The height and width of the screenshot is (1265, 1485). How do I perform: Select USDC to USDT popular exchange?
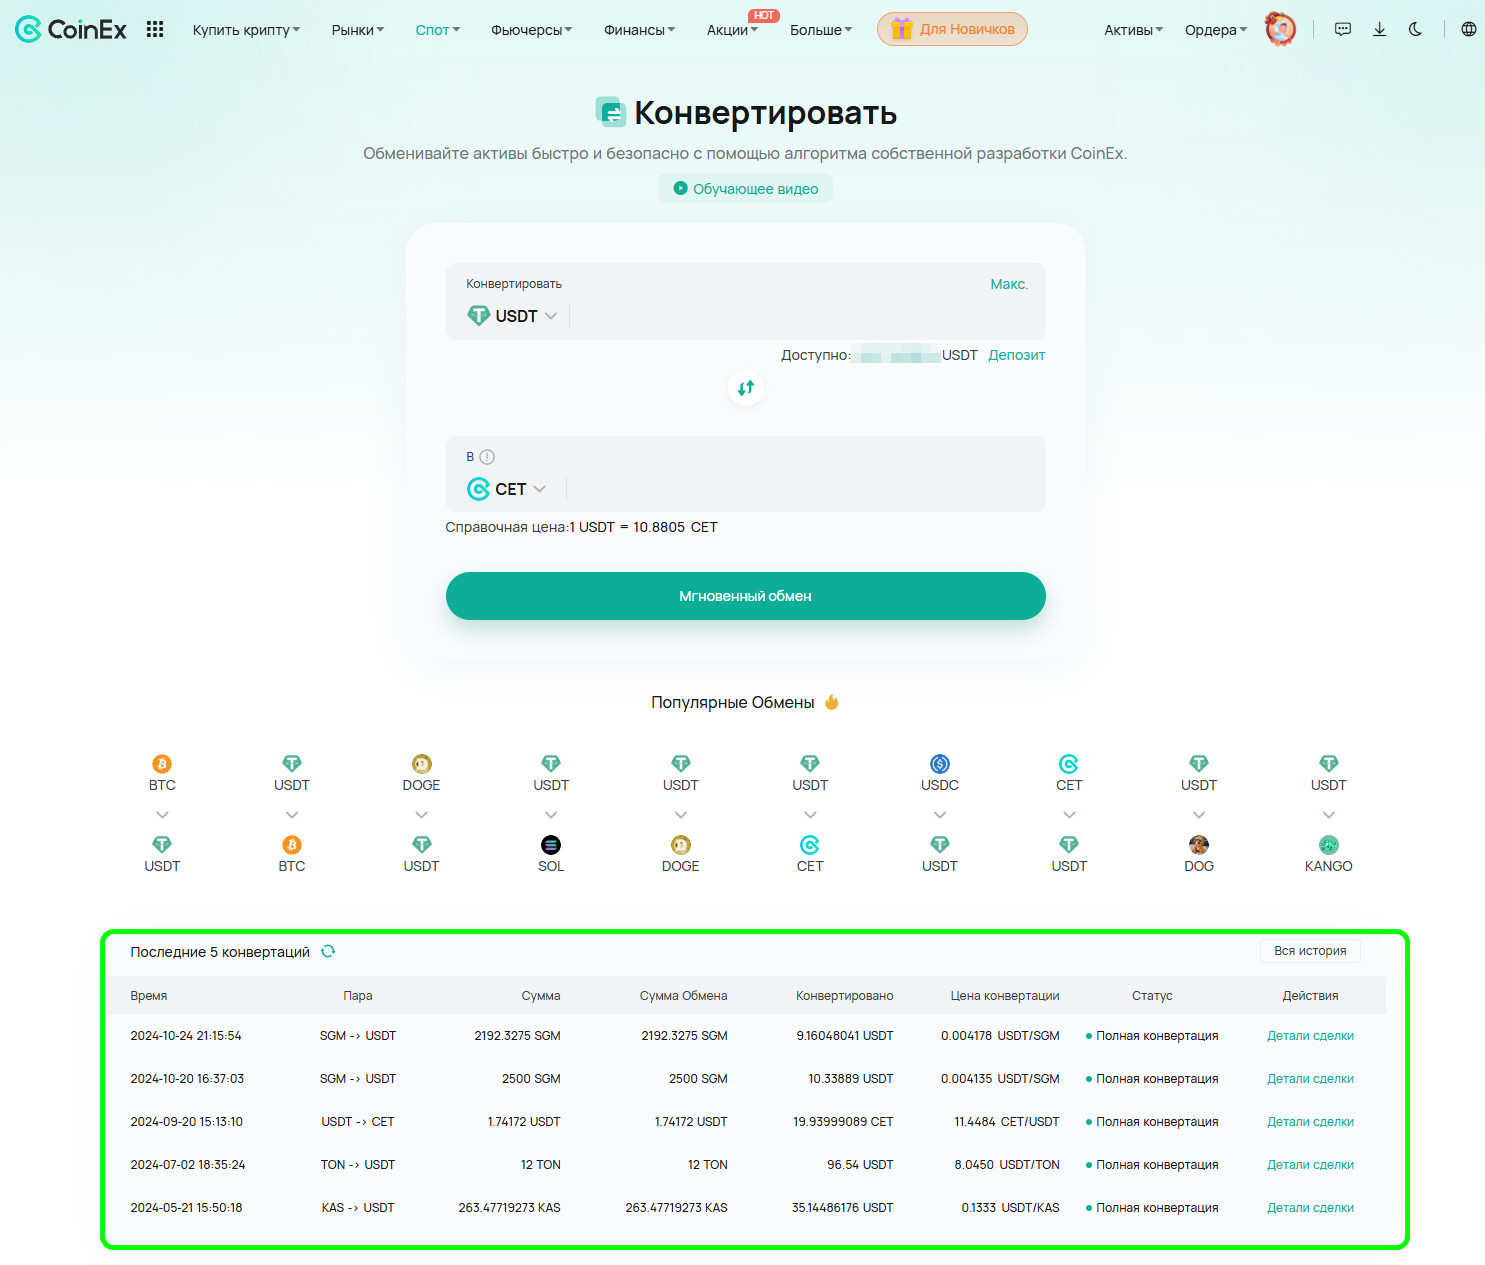click(940, 814)
